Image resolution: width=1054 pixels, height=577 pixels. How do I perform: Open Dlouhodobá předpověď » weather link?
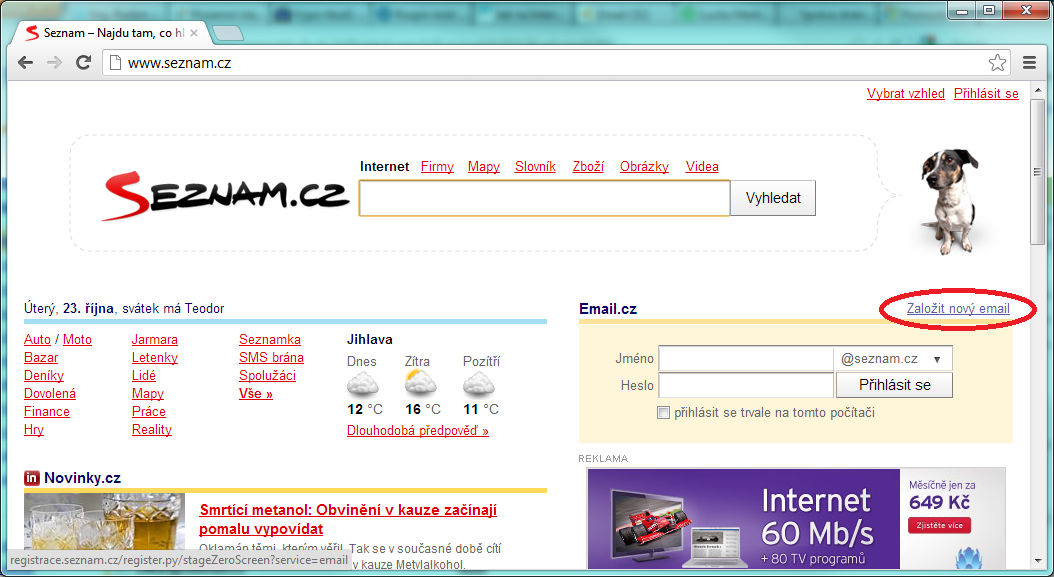pos(417,430)
